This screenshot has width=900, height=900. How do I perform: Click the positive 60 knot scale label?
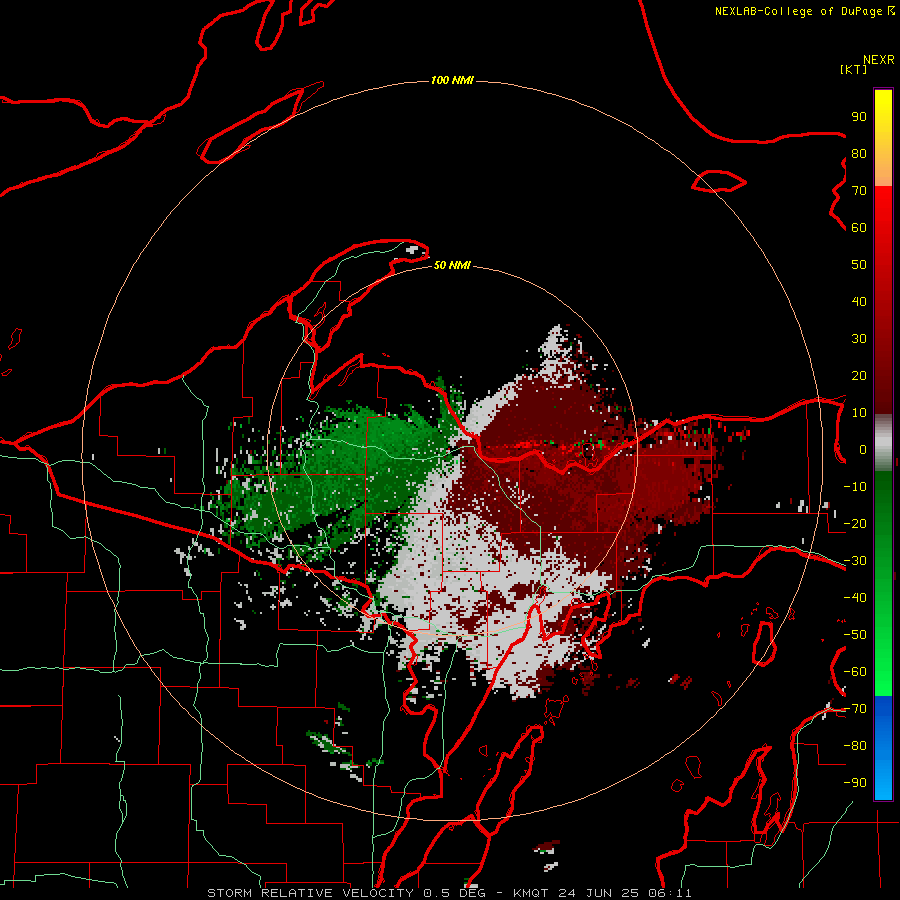(x=859, y=228)
